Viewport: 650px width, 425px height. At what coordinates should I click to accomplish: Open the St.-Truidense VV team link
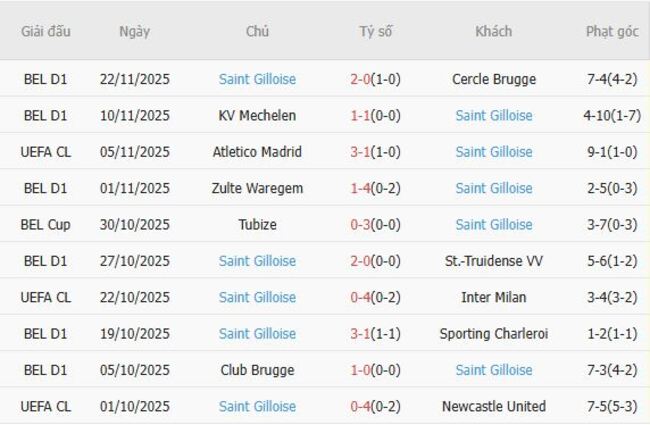(493, 261)
